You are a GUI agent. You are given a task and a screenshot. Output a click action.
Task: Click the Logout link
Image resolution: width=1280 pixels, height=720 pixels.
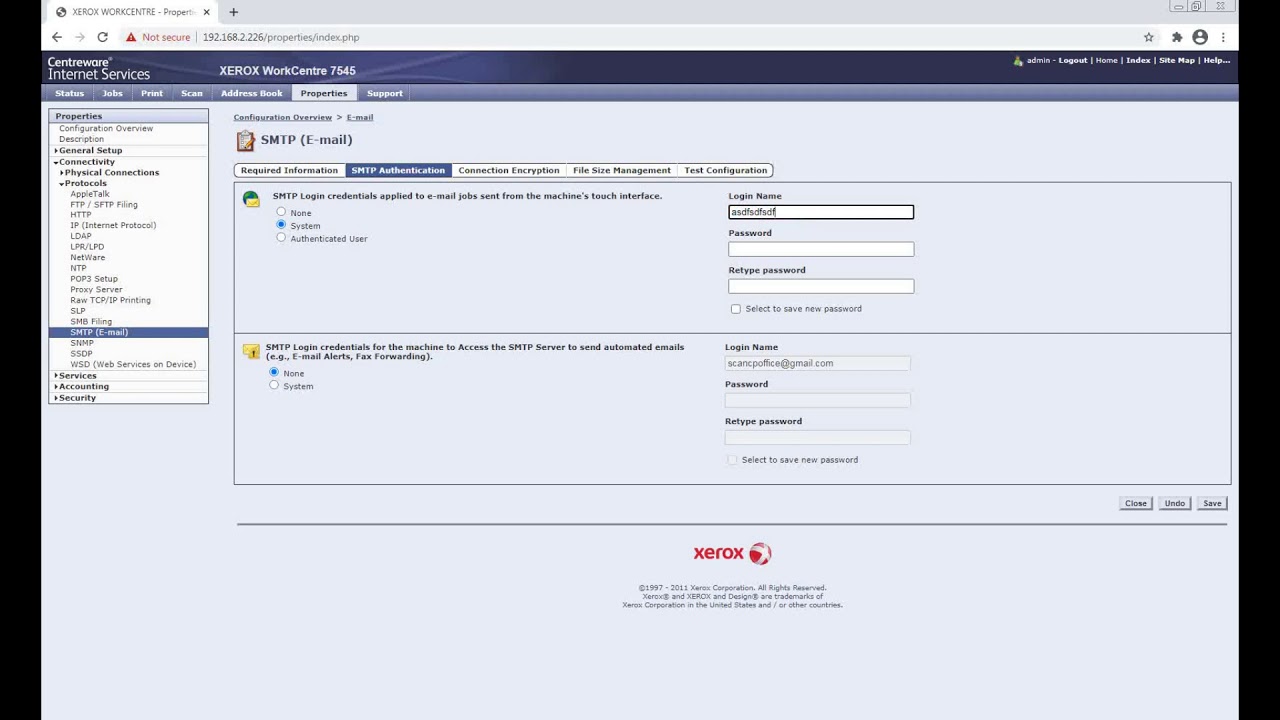pyautogui.click(x=1073, y=60)
